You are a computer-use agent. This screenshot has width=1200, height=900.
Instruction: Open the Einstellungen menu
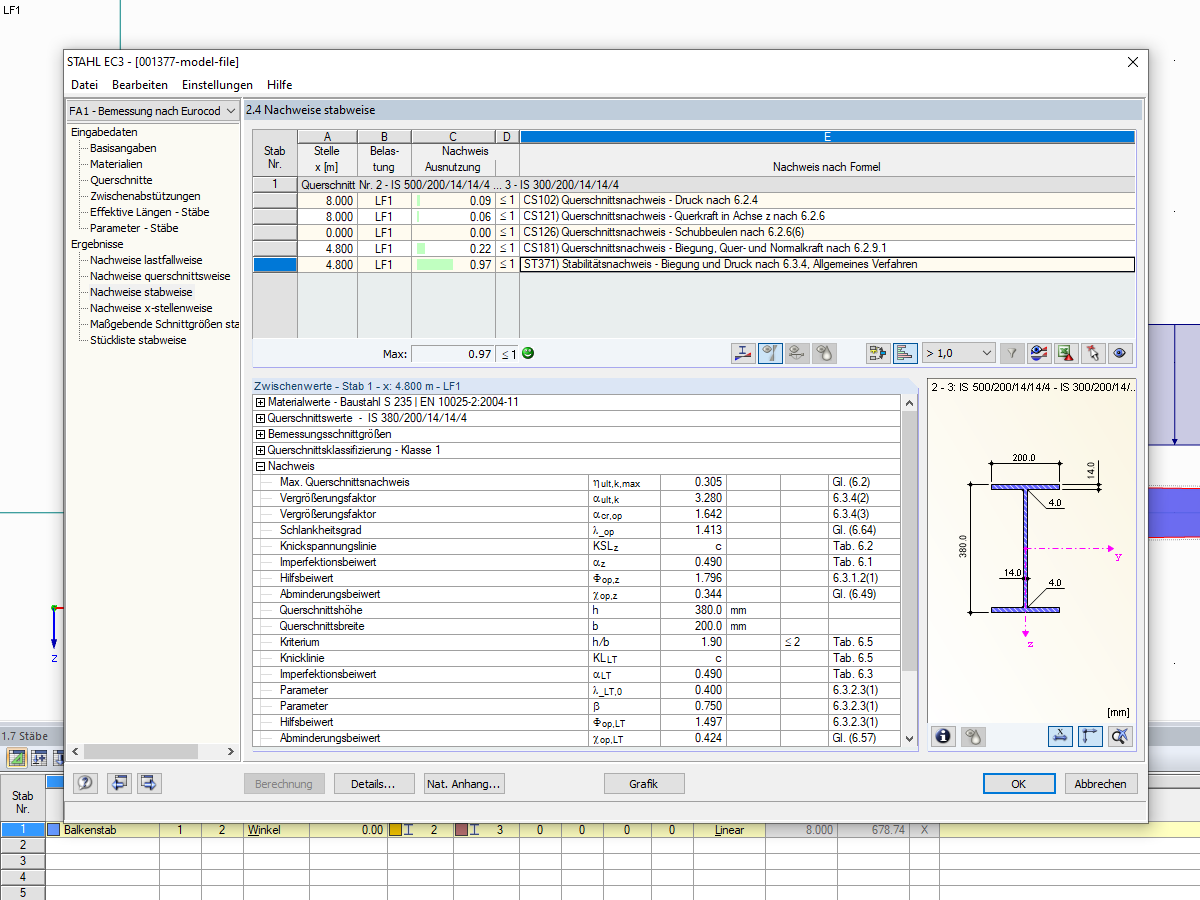click(x=217, y=85)
